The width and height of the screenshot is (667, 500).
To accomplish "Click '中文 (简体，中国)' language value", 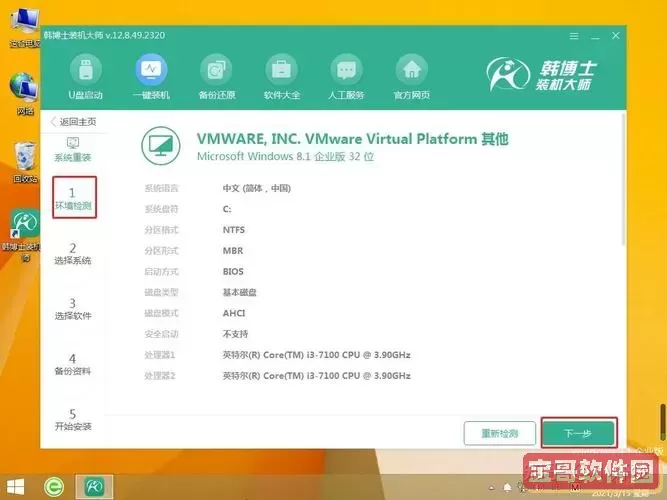I will coord(257,189).
